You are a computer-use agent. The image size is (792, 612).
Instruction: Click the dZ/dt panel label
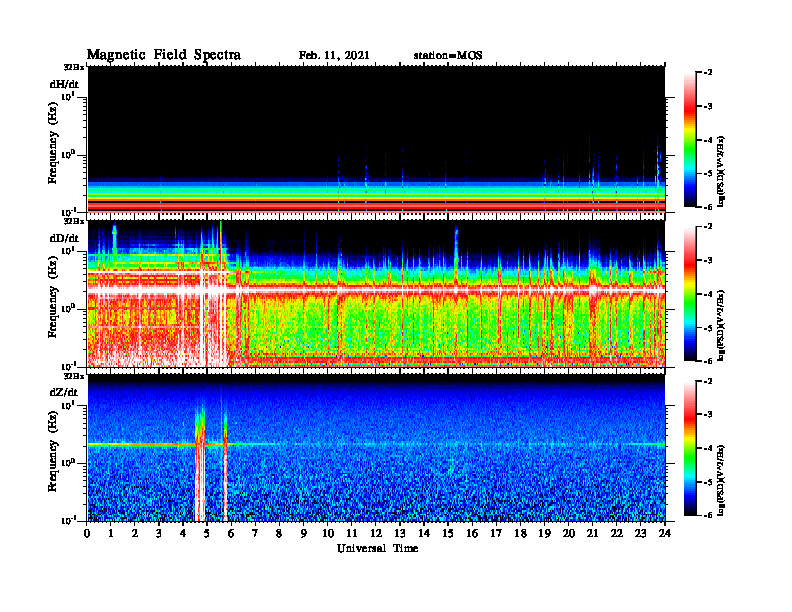click(x=64, y=393)
